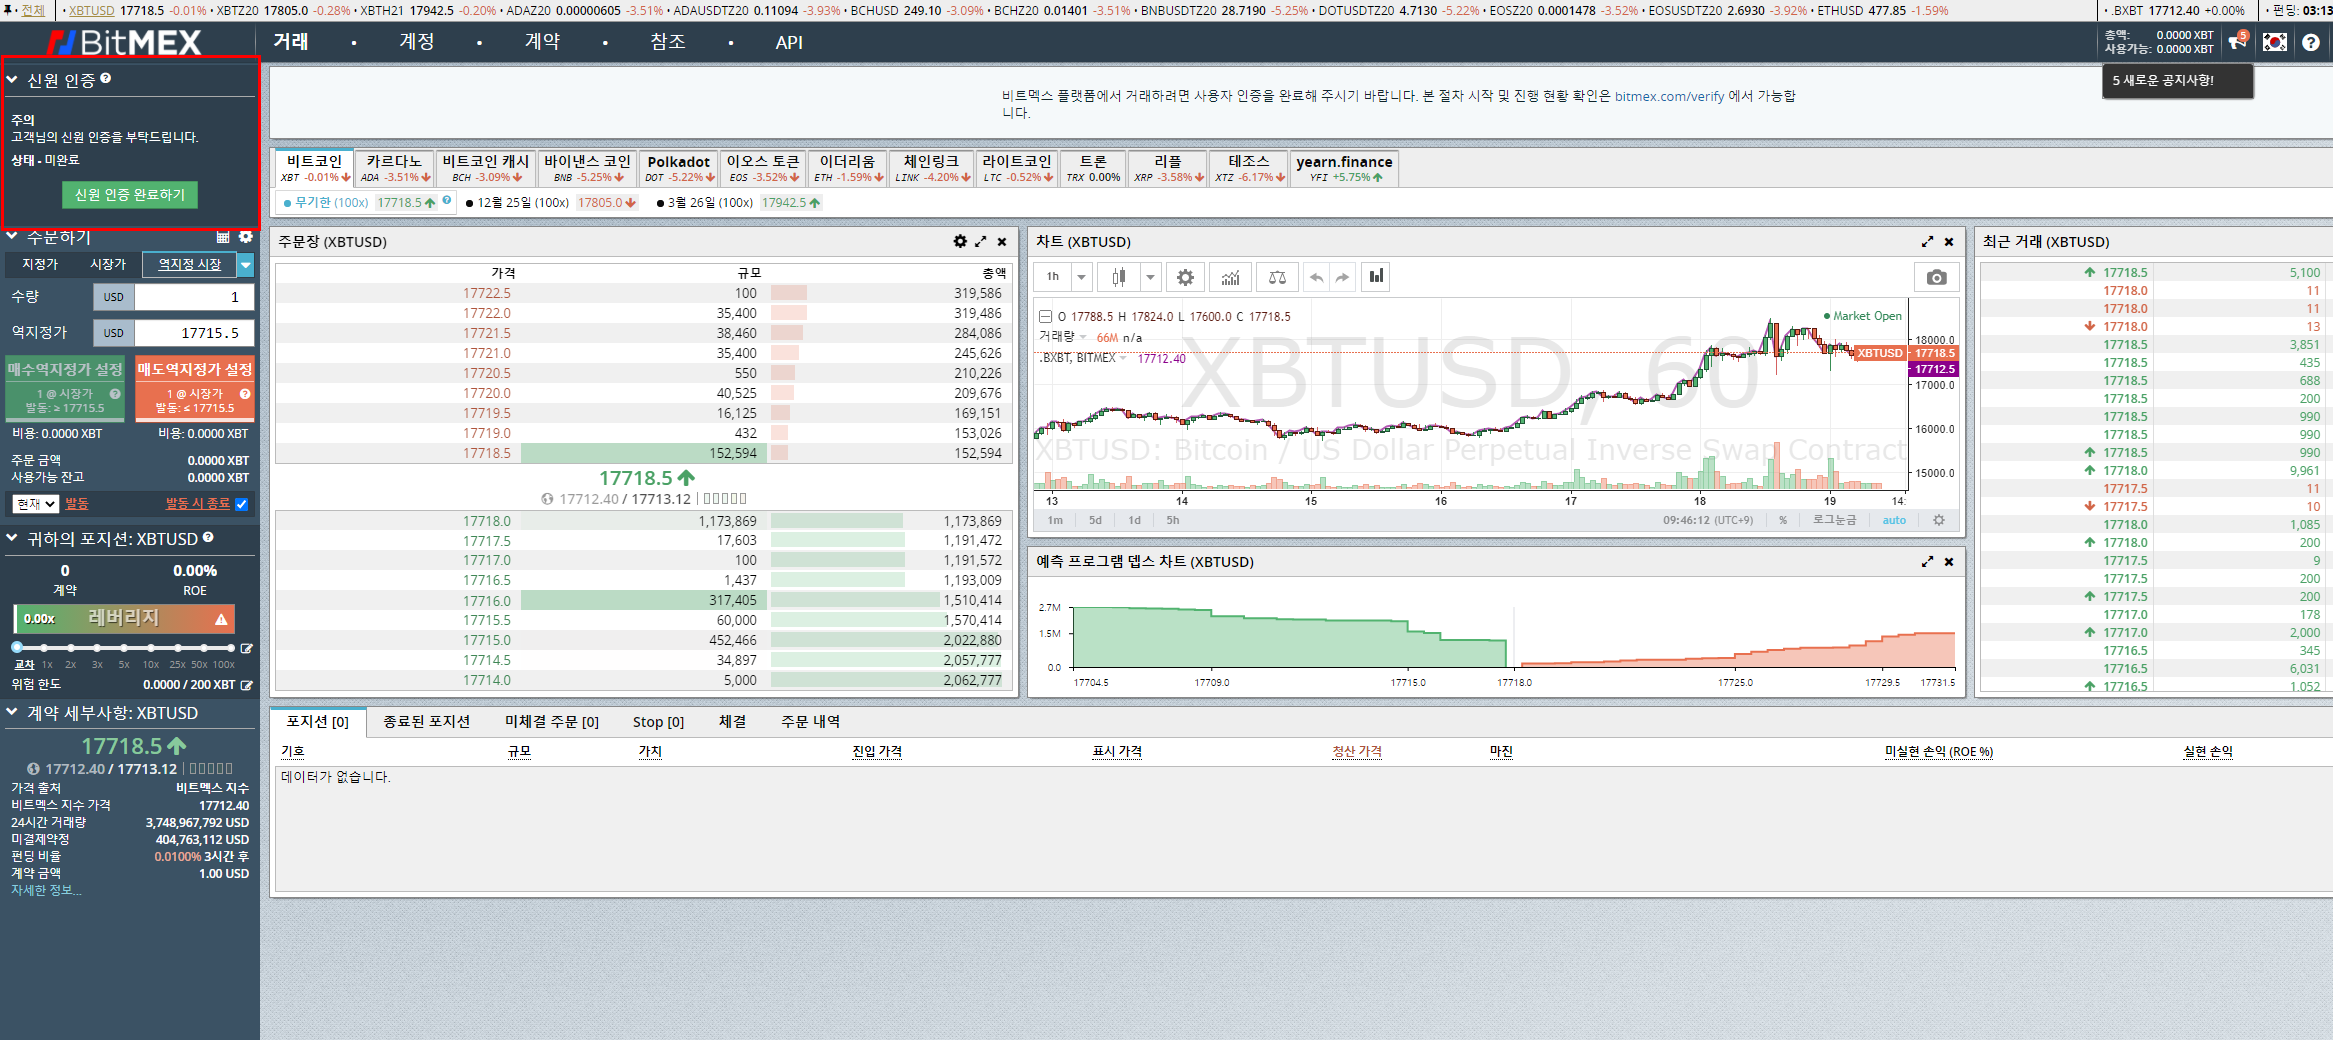Collapse the contract details XBTUSD section
The image size is (2333, 1040).
[12, 712]
